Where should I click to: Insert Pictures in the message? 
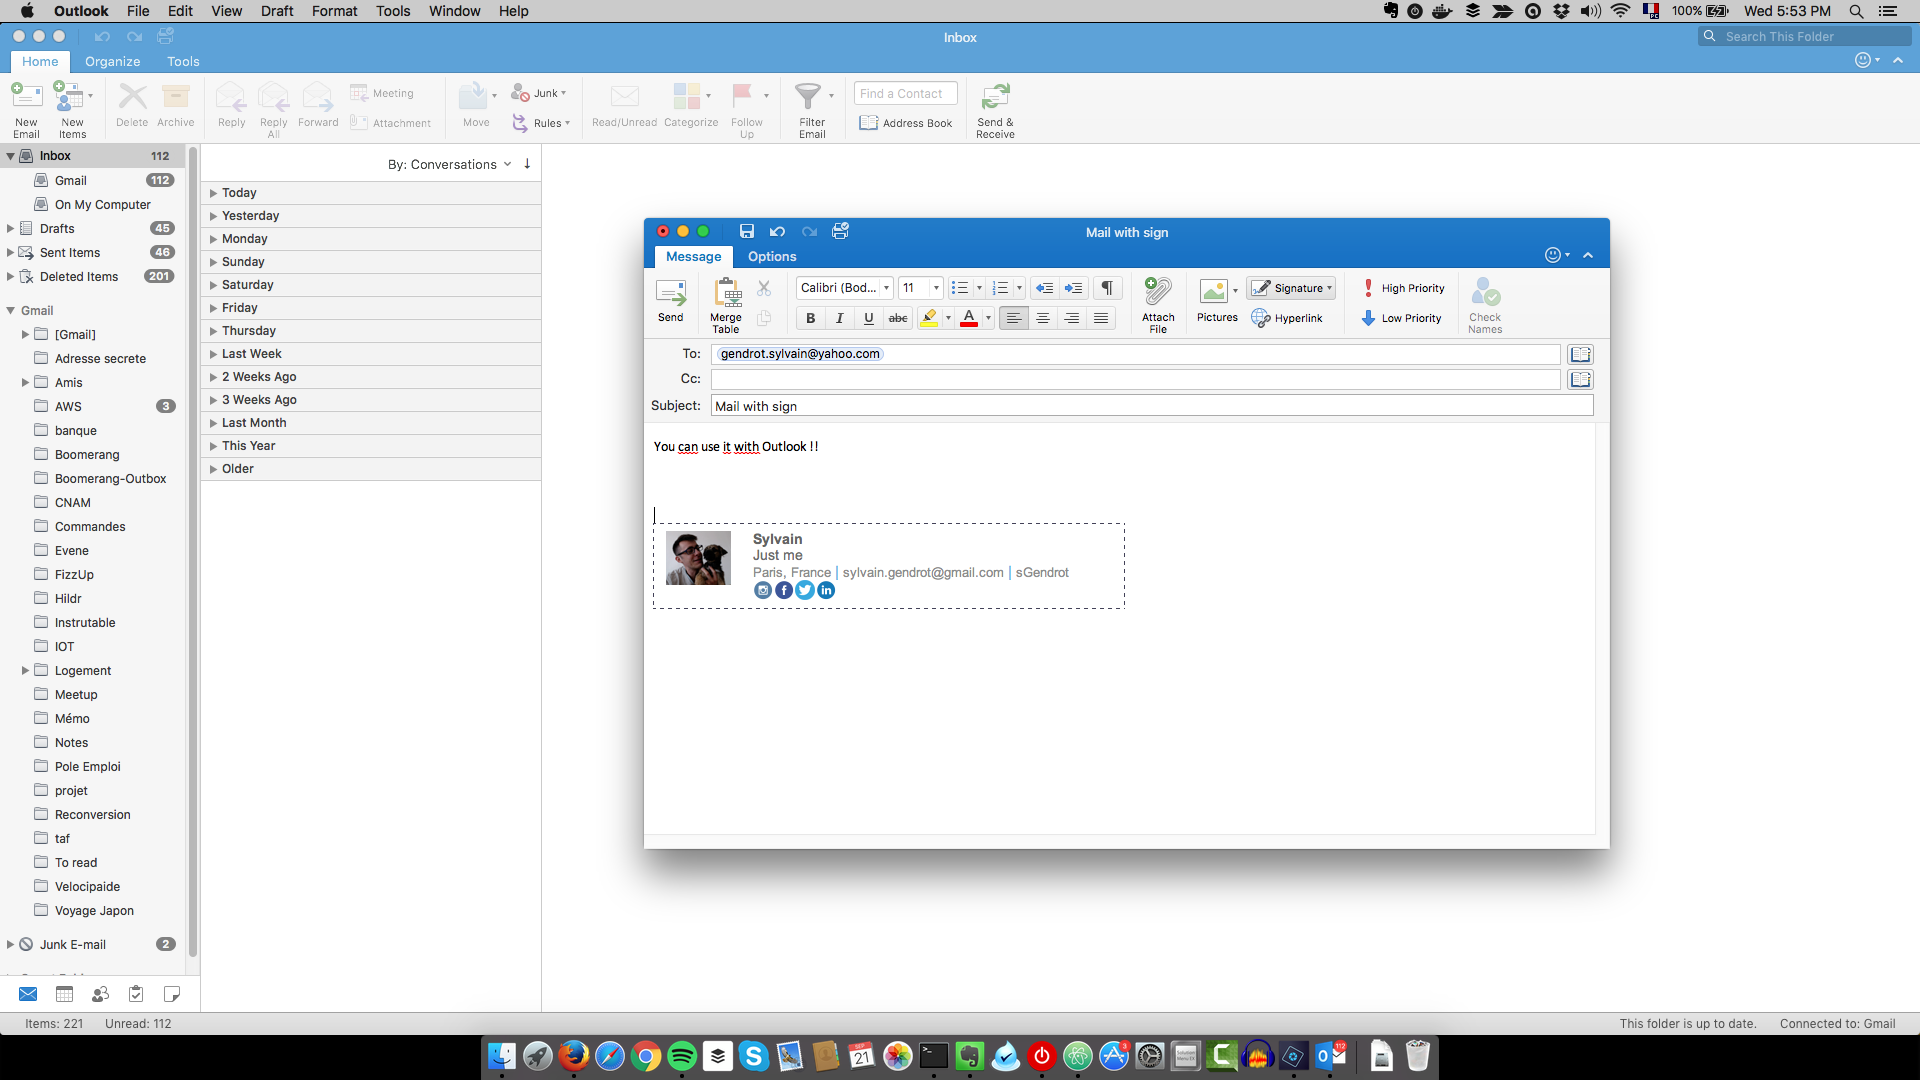click(1214, 300)
